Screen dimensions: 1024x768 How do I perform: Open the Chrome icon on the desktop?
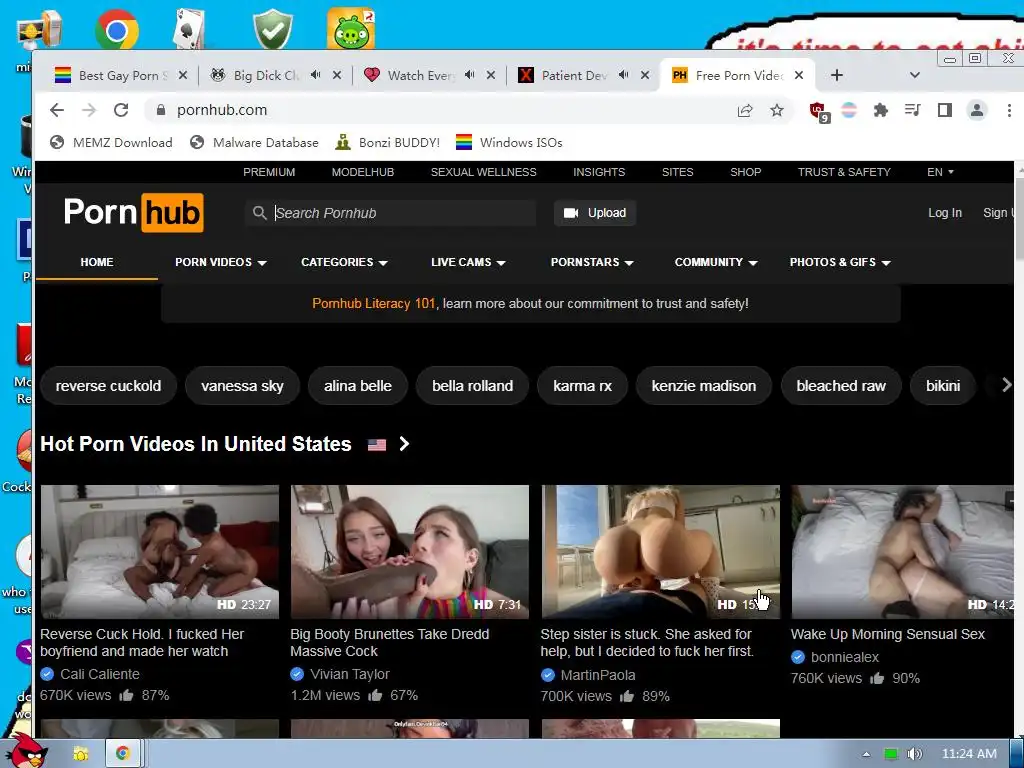(116, 30)
